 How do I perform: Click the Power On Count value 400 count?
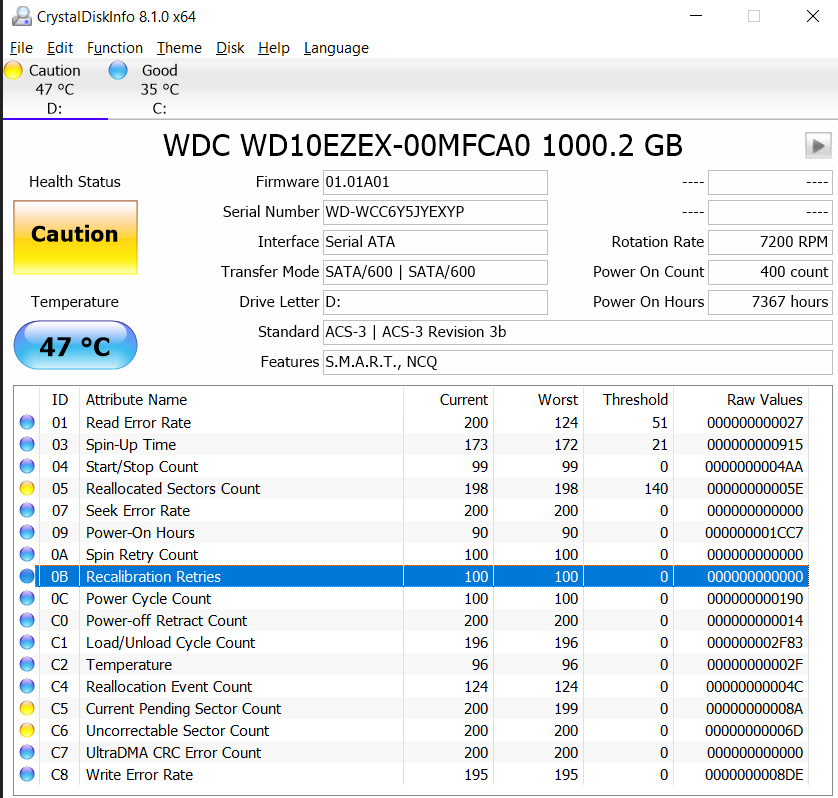(770, 272)
